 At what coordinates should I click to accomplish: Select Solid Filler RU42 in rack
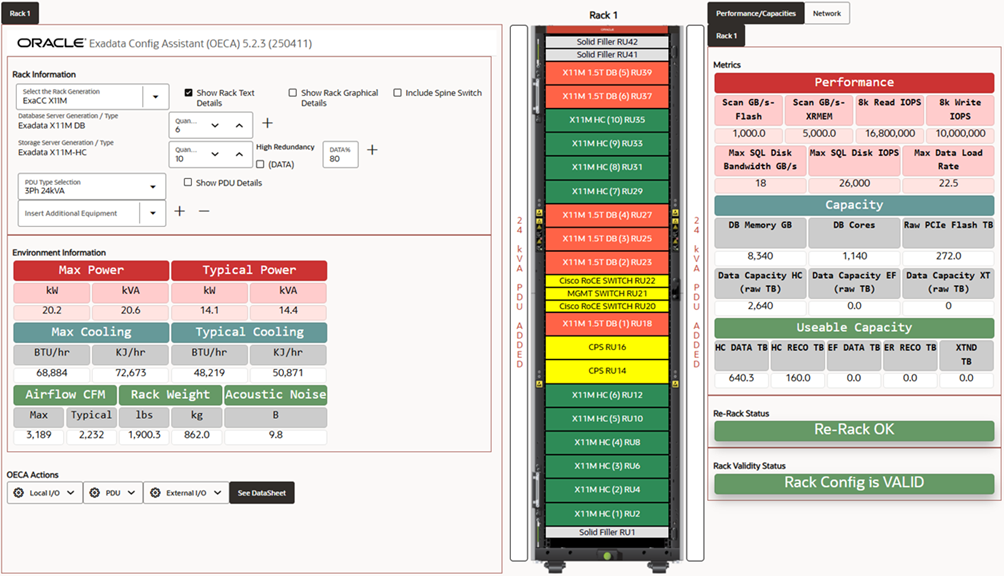[607, 42]
